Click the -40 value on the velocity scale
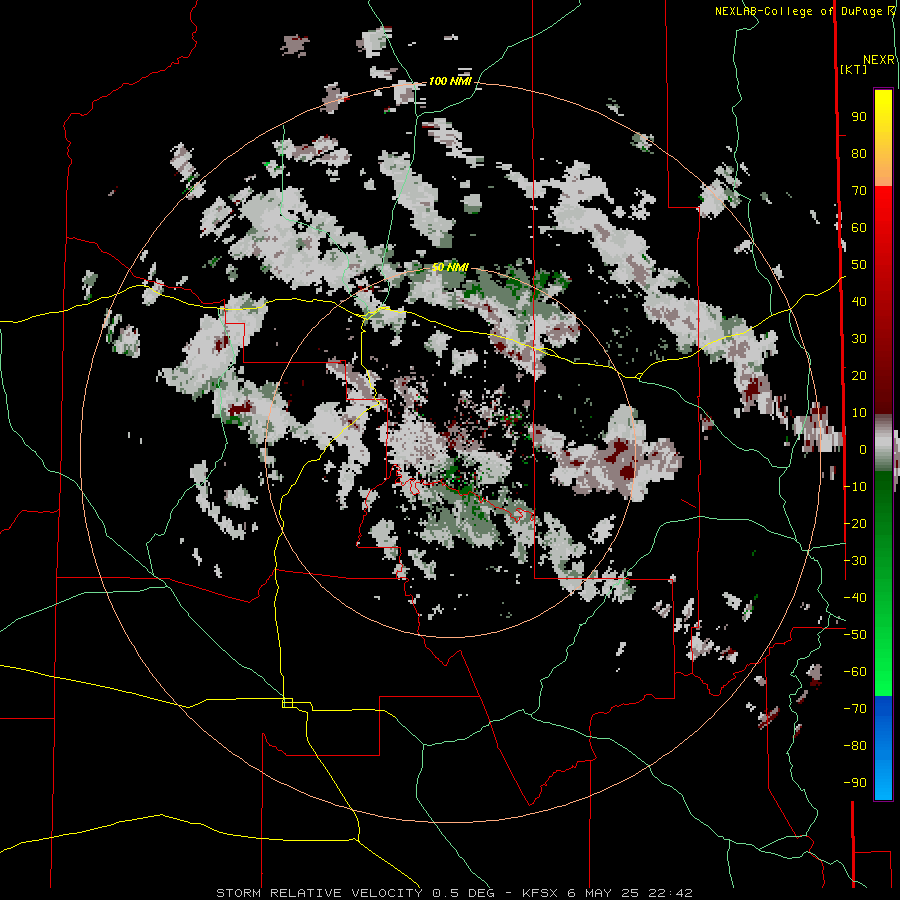 pyautogui.click(x=855, y=598)
